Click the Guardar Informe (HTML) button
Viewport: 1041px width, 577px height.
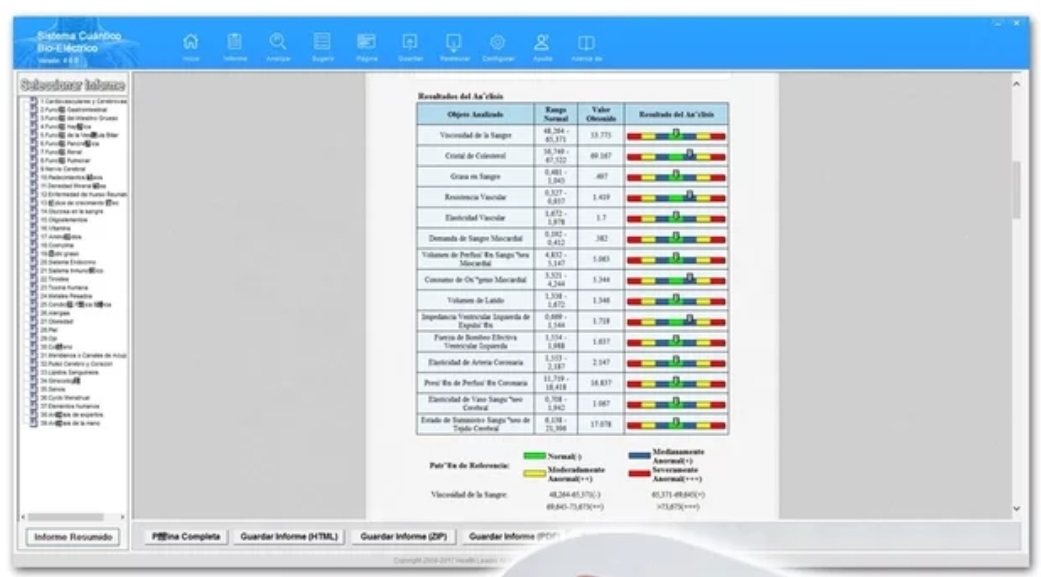pos(290,537)
